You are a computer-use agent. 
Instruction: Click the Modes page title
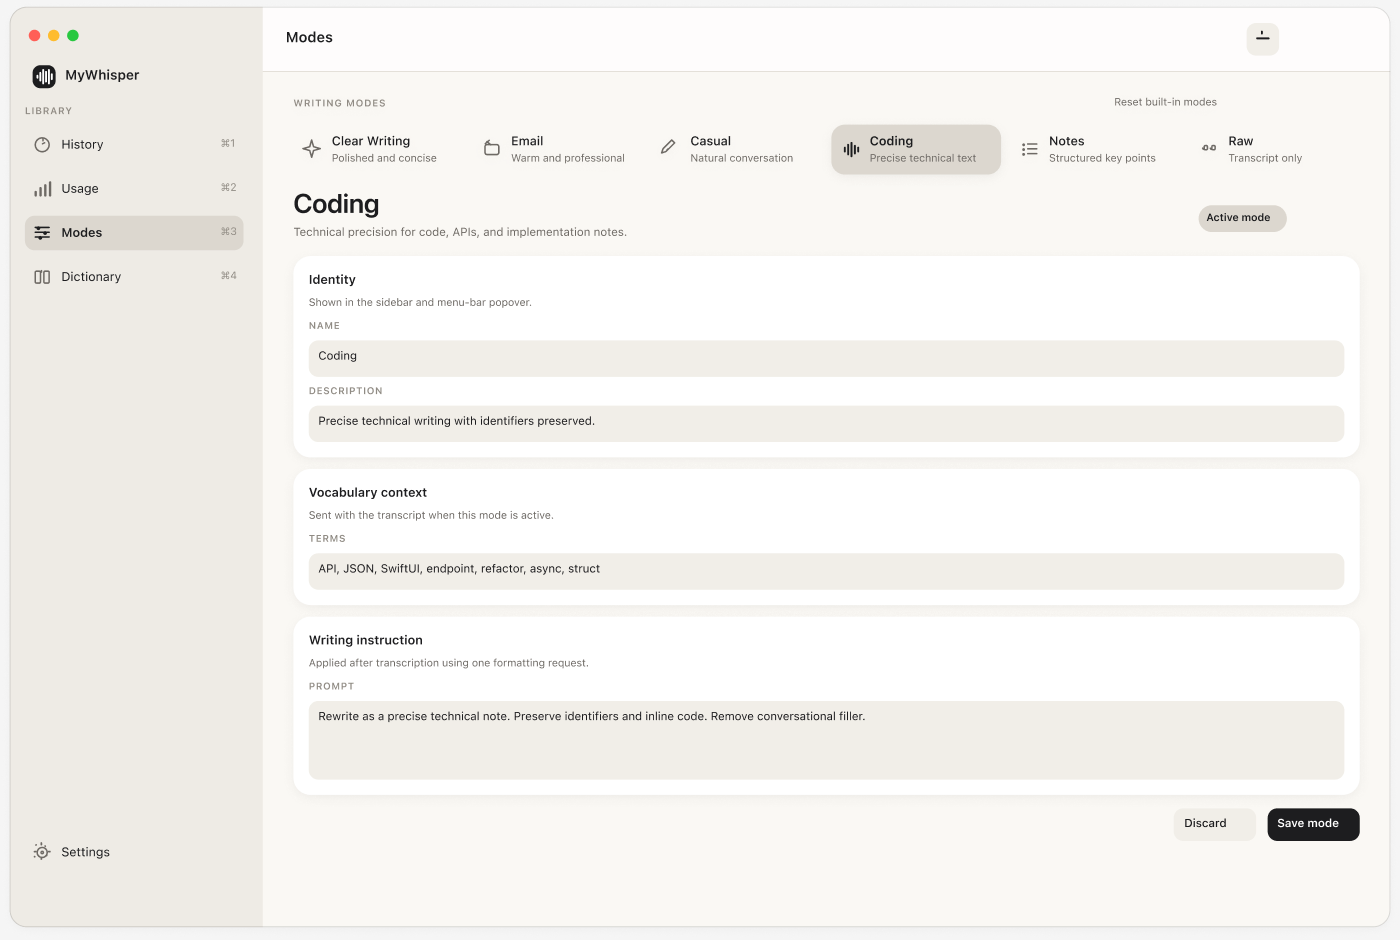[x=309, y=38]
